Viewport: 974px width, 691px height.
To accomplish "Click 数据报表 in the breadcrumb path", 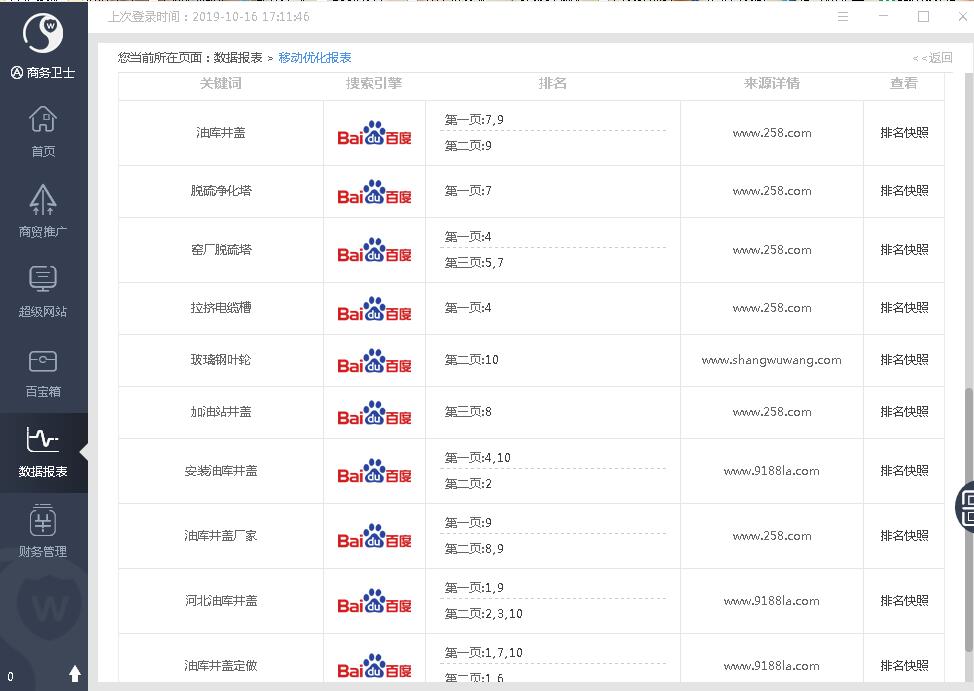I will pyautogui.click(x=238, y=58).
